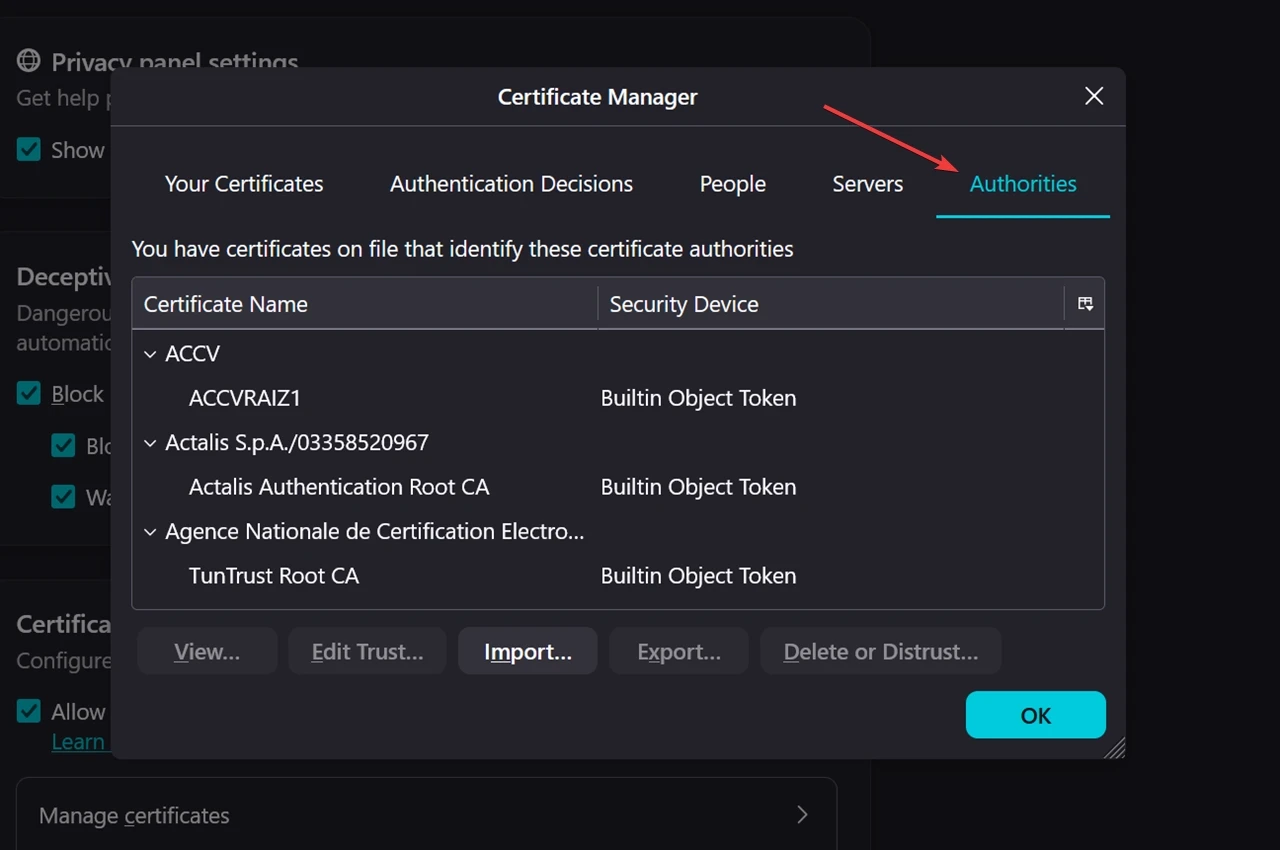Click the Import... button
The width and height of the screenshot is (1280, 850).
528,651
